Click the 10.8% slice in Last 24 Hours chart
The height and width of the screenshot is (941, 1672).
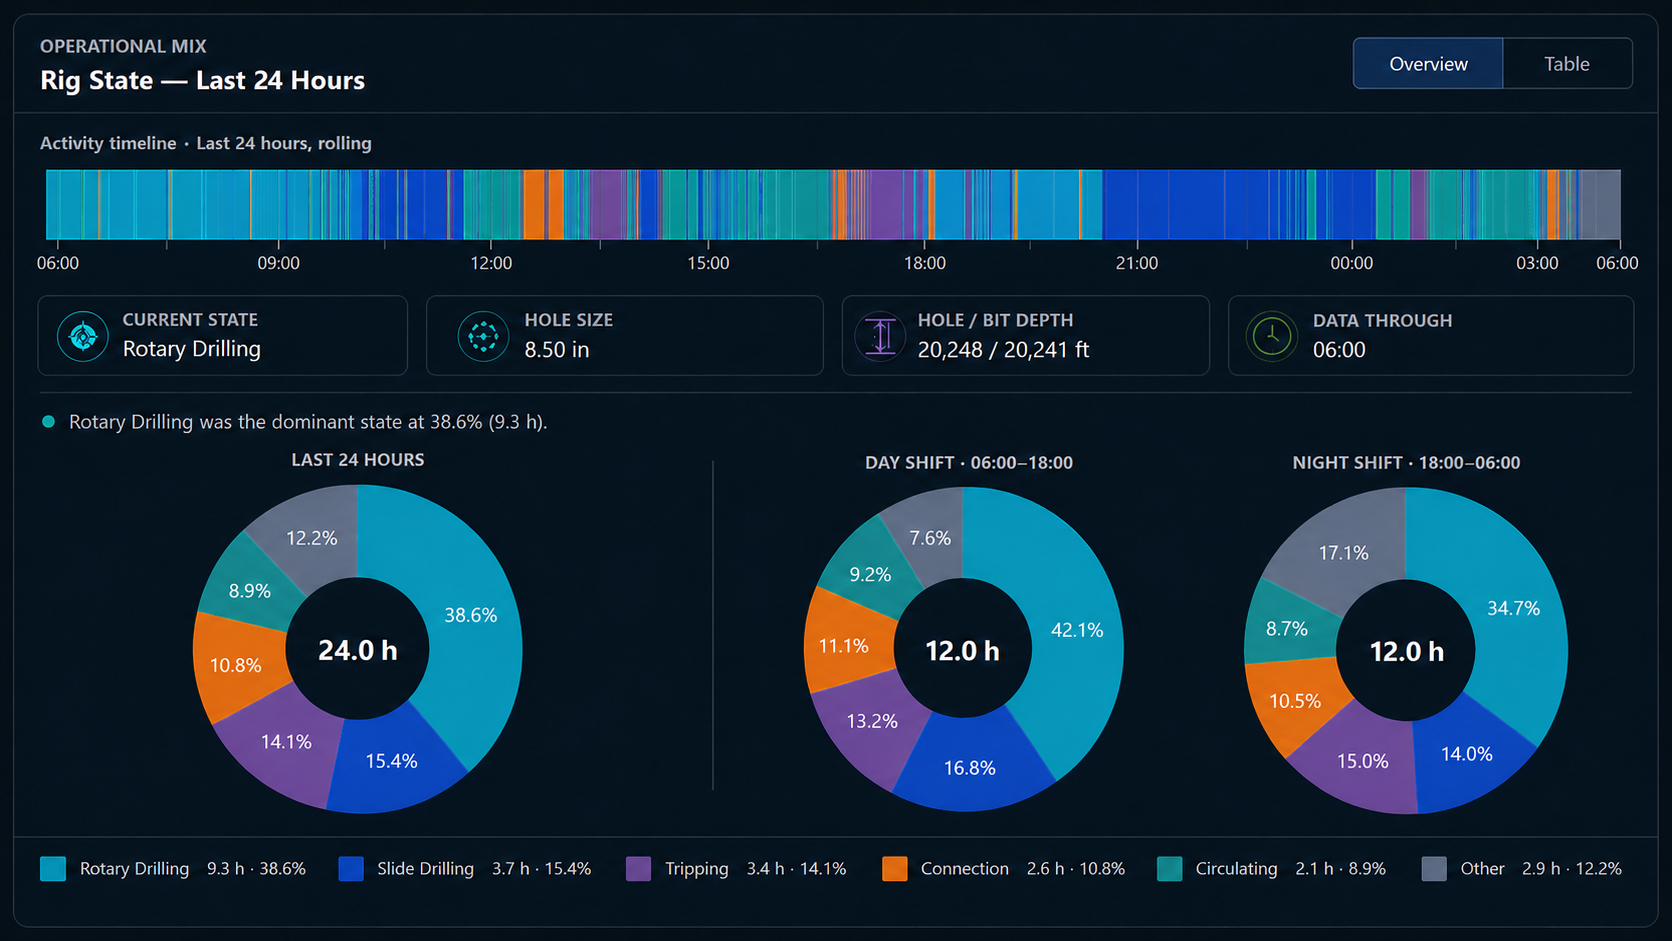click(x=236, y=665)
